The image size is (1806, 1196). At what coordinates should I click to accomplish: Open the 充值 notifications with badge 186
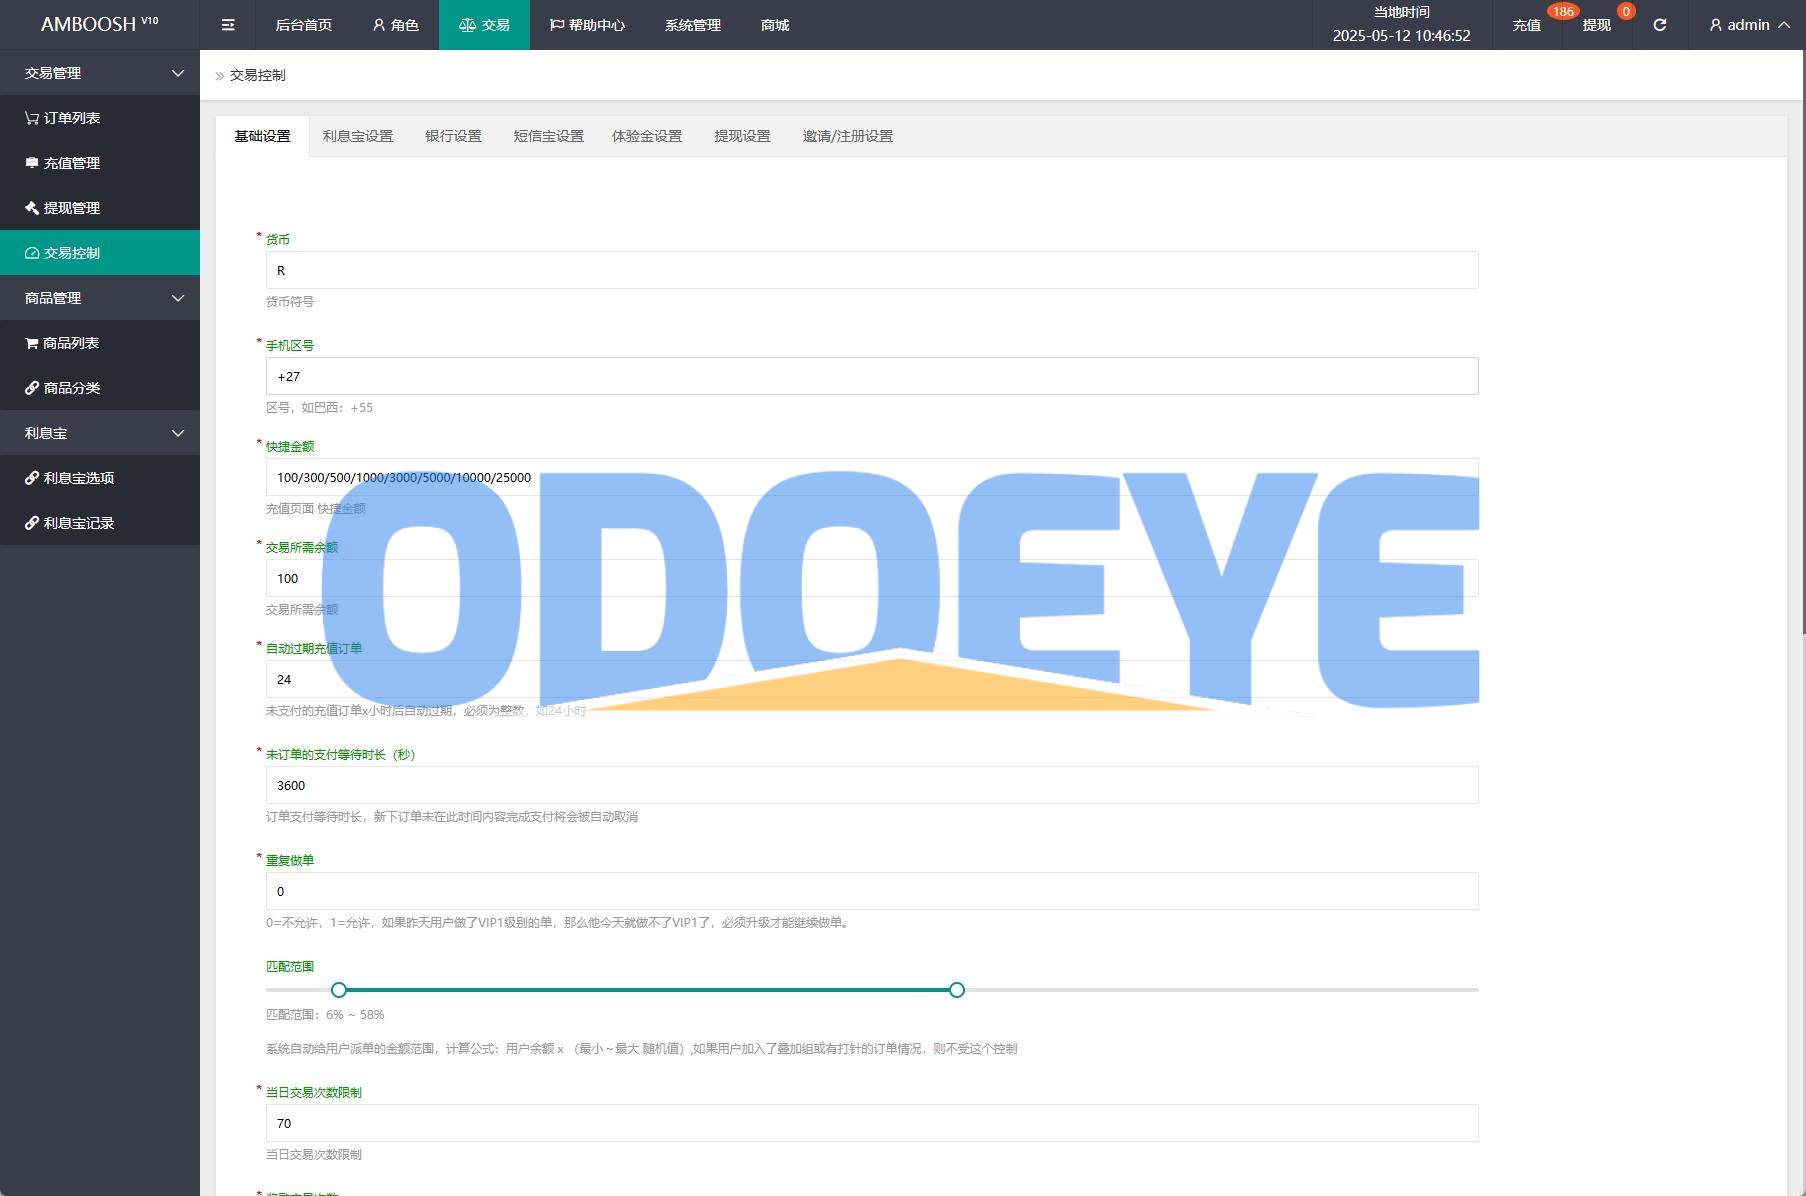click(x=1526, y=25)
